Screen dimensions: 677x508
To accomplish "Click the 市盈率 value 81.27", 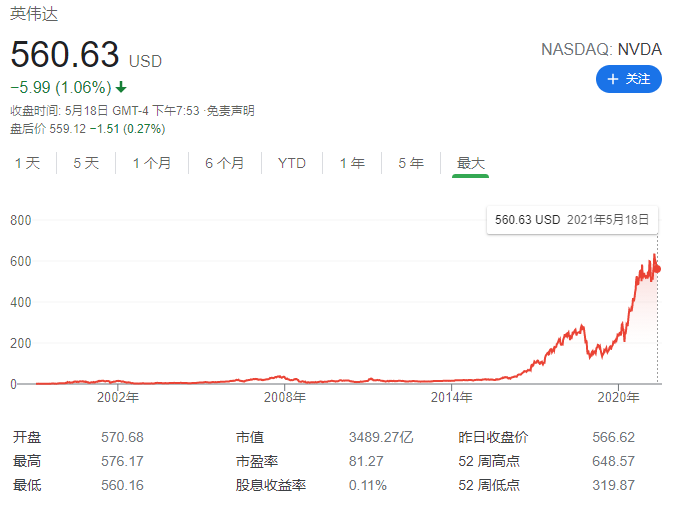I will [366, 461].
